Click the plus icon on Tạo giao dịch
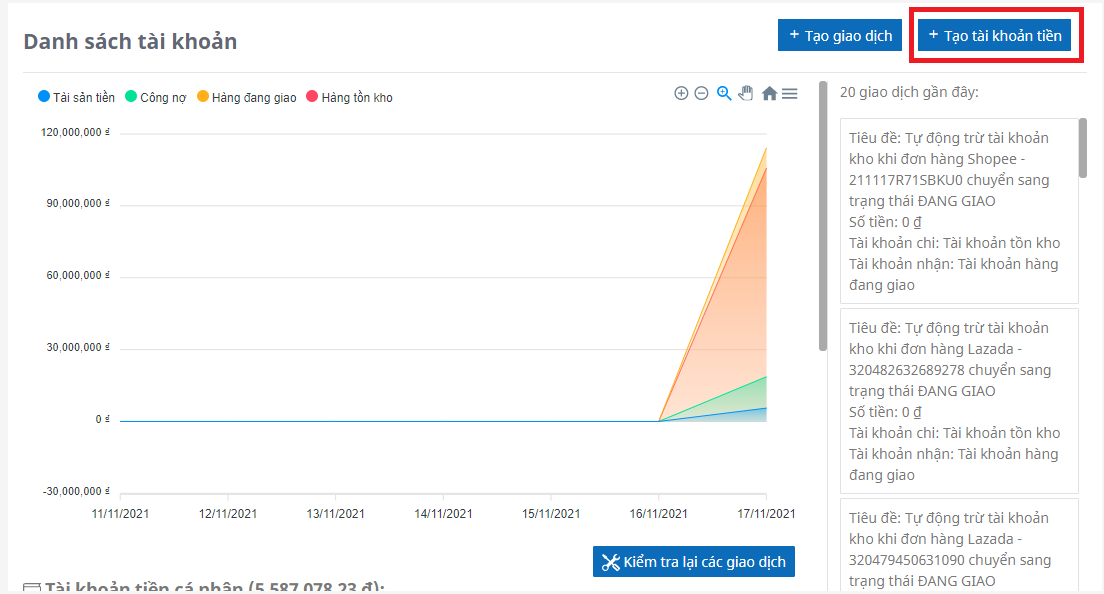 794,35
